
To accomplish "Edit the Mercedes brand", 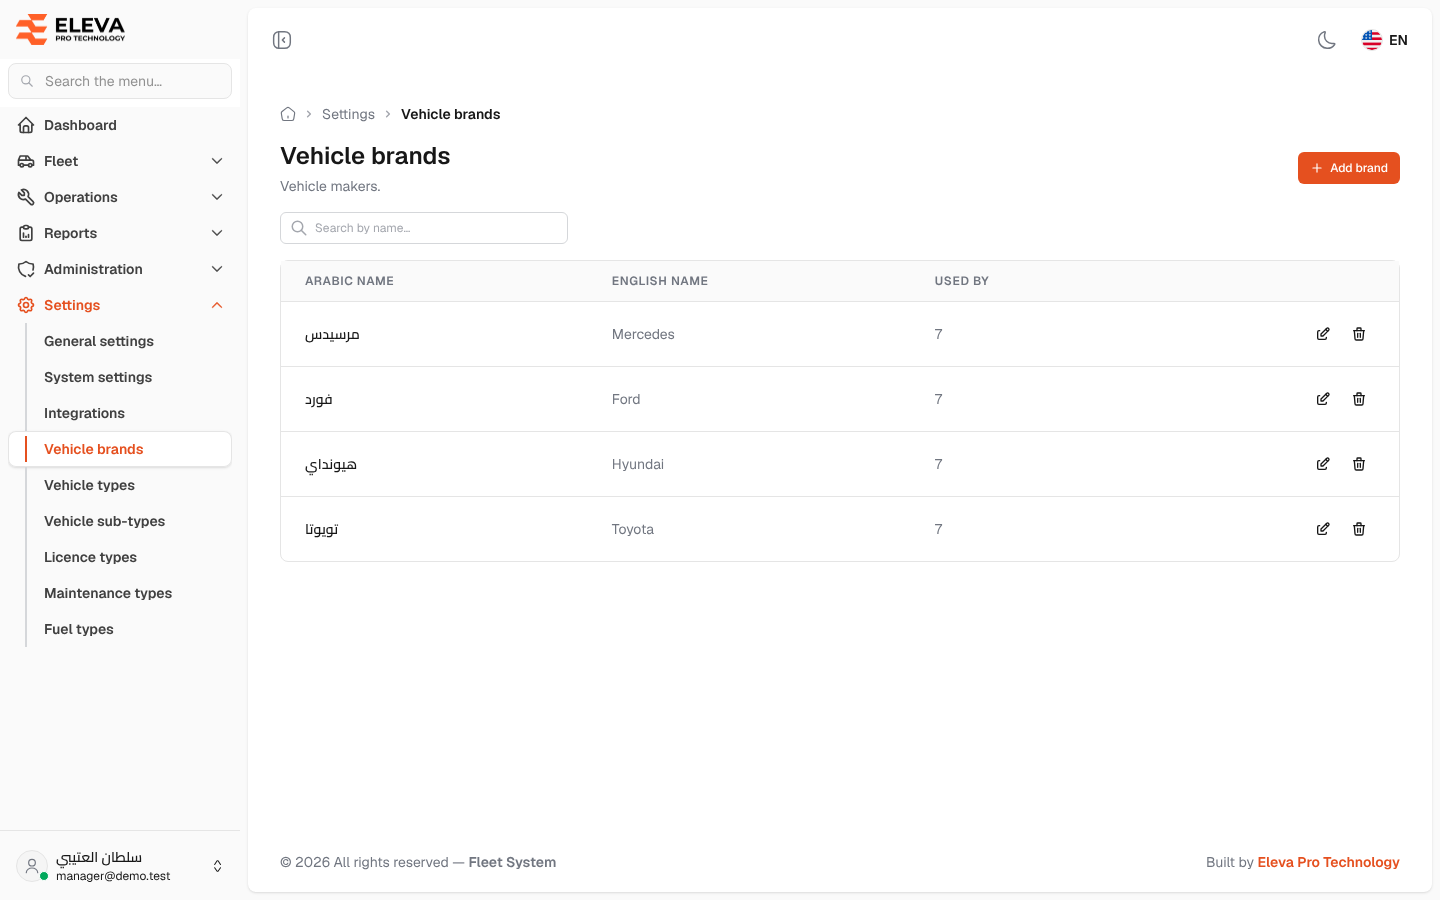I will point(1323,334).
